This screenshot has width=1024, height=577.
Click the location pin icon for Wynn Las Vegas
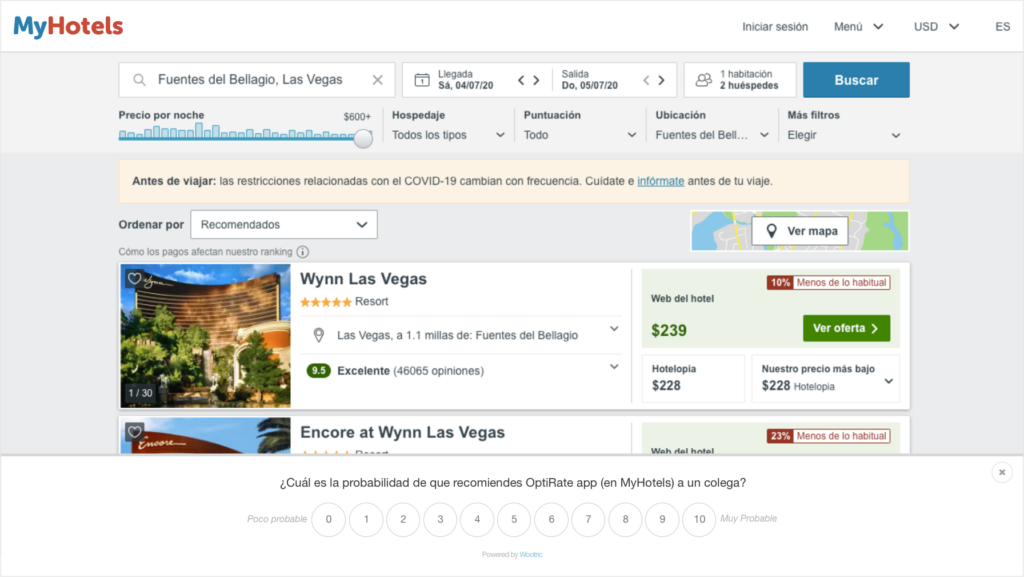pos(319,335)
